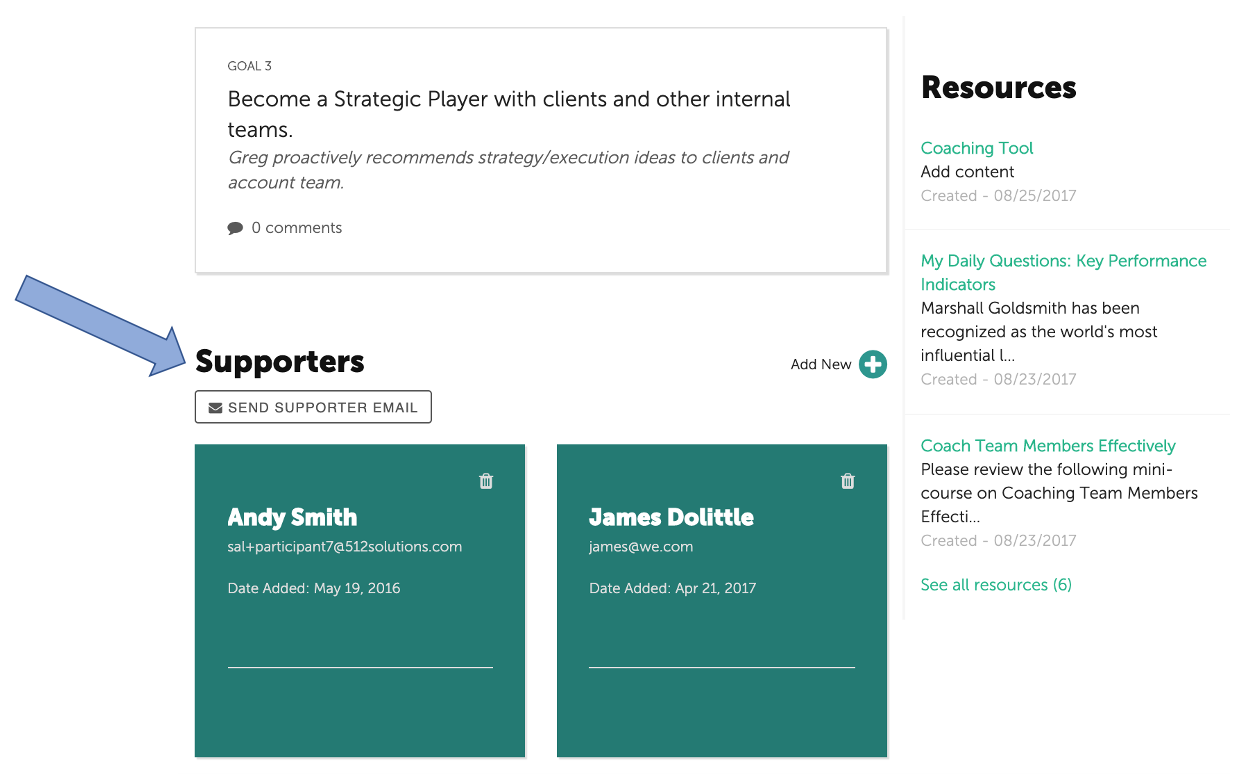
Task: Click the 0 comments link on Goal 3
Action: (296, 228)
